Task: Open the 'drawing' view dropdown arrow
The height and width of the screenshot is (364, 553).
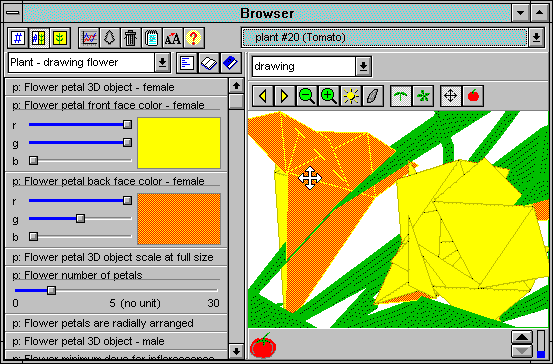Action: point(363,66)
